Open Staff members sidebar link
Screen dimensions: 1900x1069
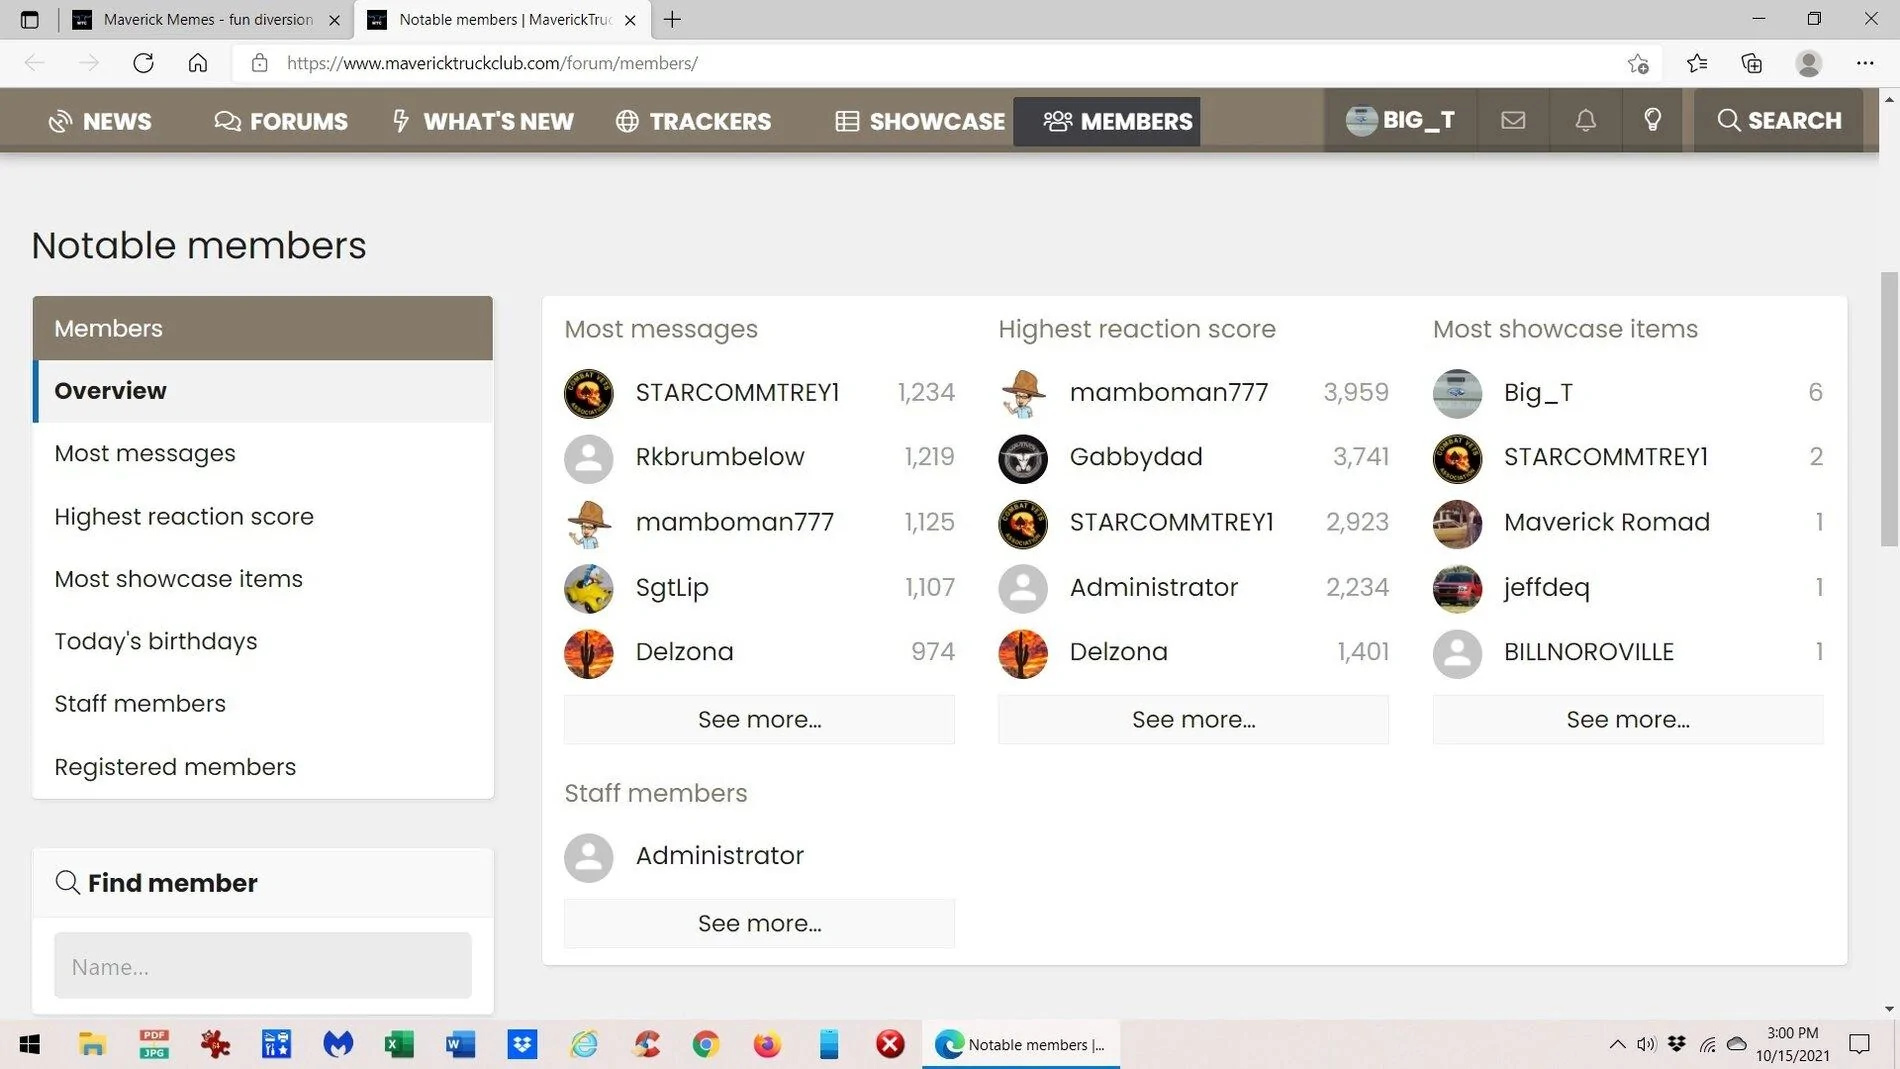[140, 703]
